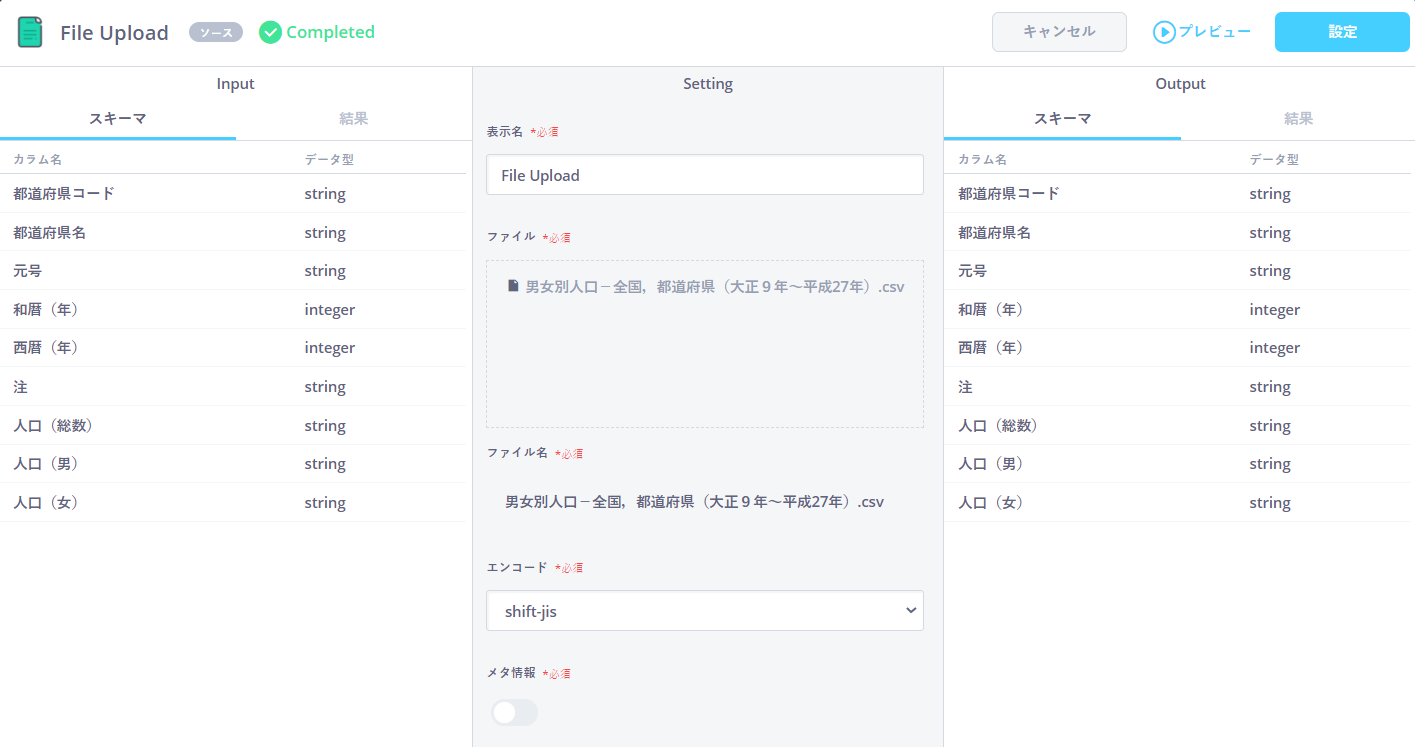Click the file icon beside the uploaded CSV

pyautogui.click(x=513, y=286)
